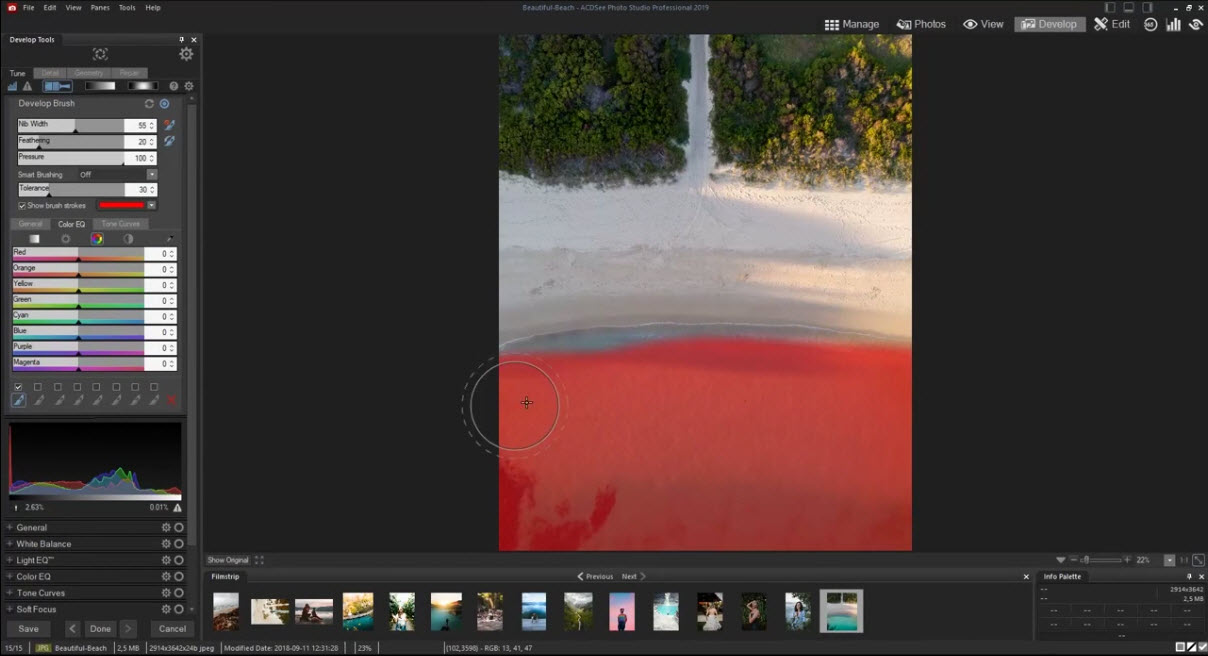Expand the Light EQ group
1208x656 pixels.
pos(10,560)
